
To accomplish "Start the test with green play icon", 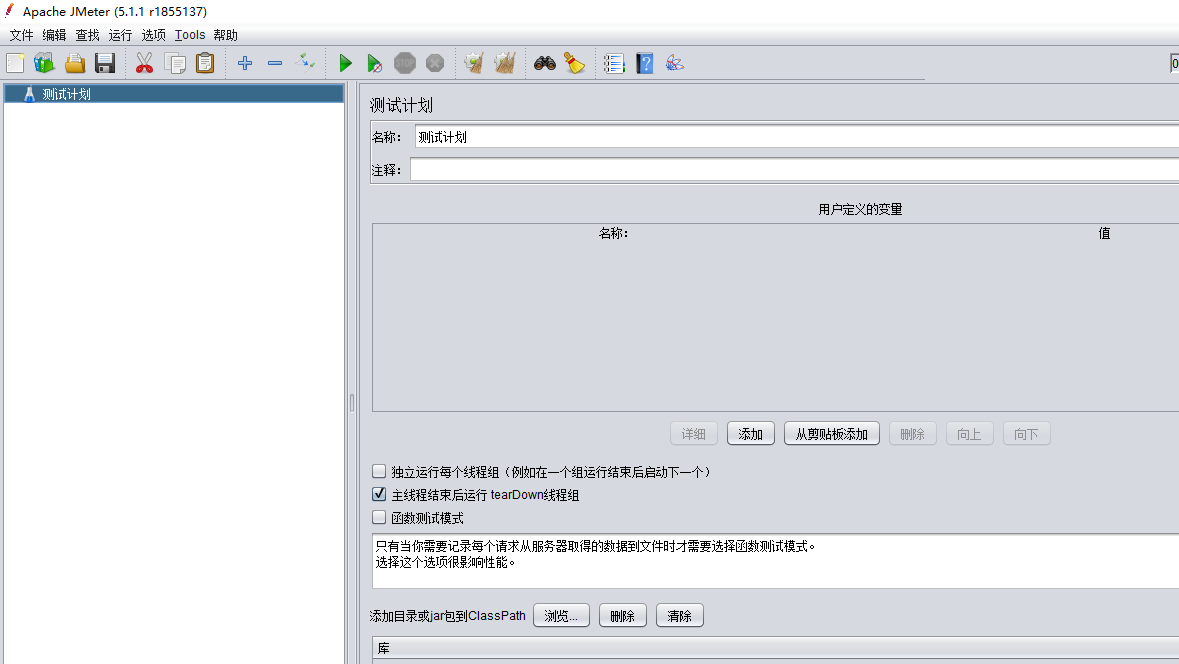I will point(345,63).
